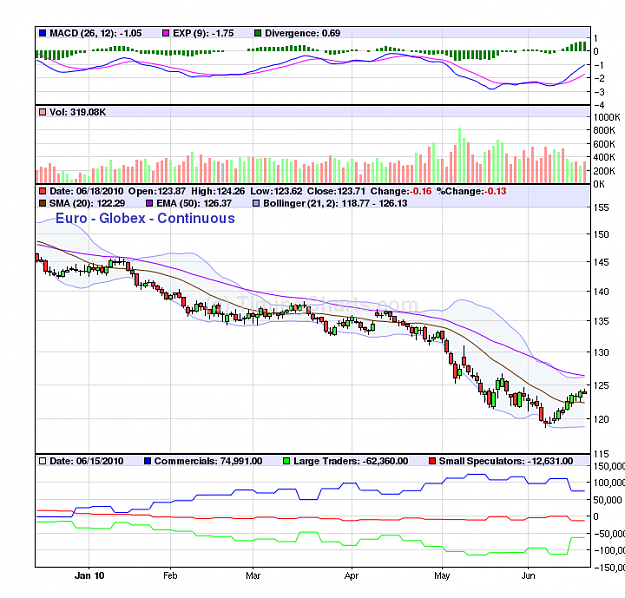Viewport: 625px width, 598px height.
Task: Click the 150 price axis label
Action: pos(600,234)
